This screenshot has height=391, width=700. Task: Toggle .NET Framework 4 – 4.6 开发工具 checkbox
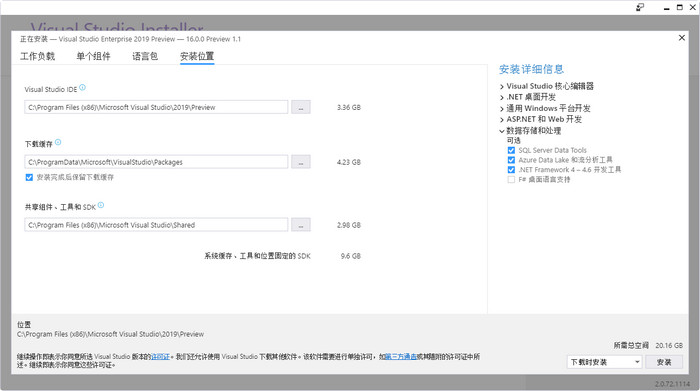pyautogui.click(x=511, y=170)
